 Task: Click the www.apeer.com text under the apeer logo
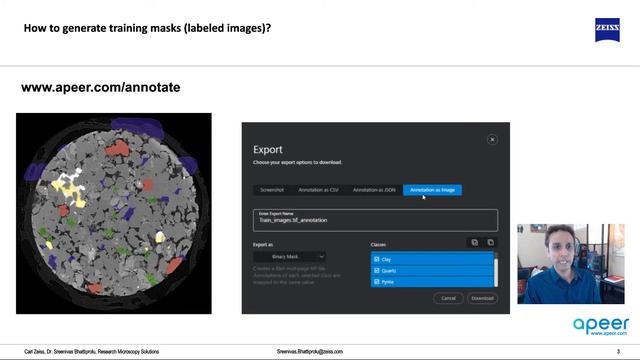[609, 333]
